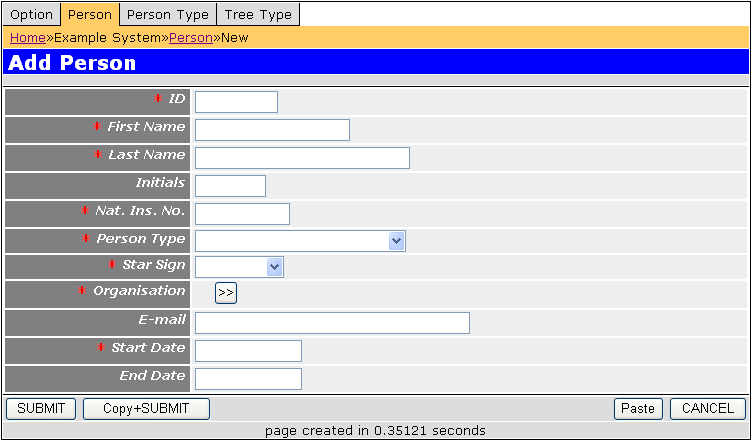Screen dimensions: 752x441
Task: Click the Paste button
Action: 638,409
